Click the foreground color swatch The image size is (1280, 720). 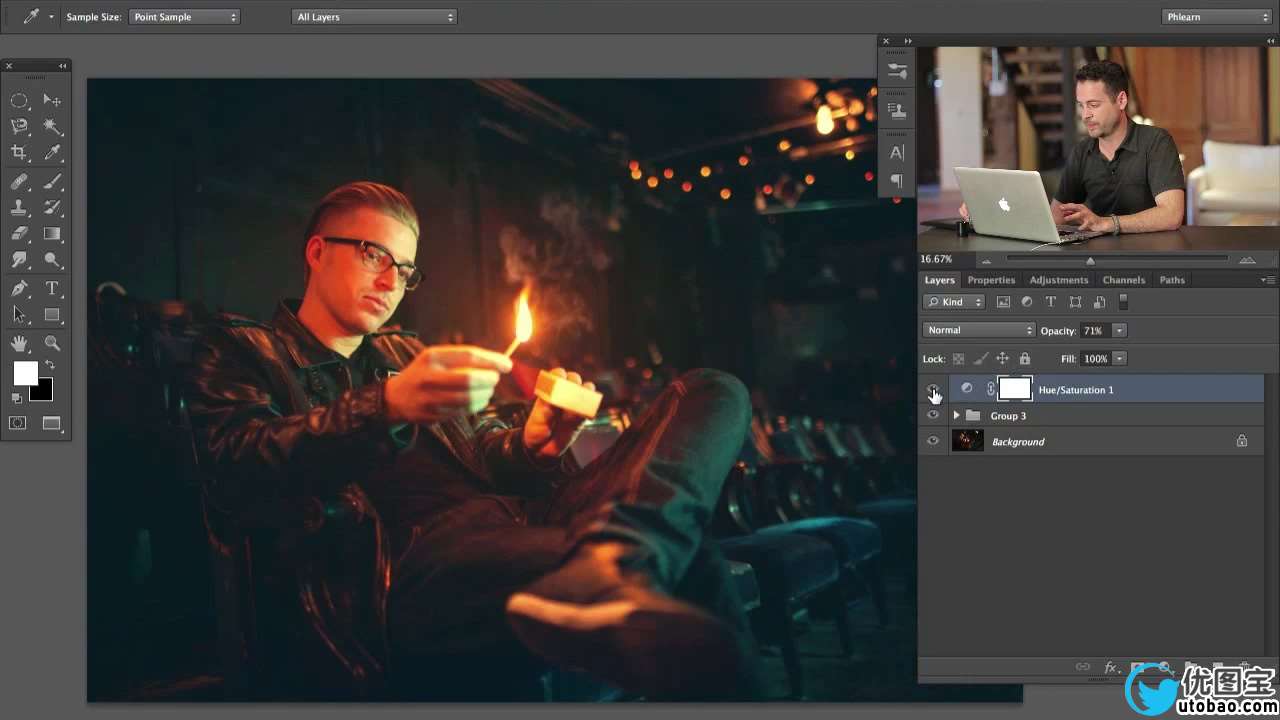pyautogui.click(x=24, y=373)
